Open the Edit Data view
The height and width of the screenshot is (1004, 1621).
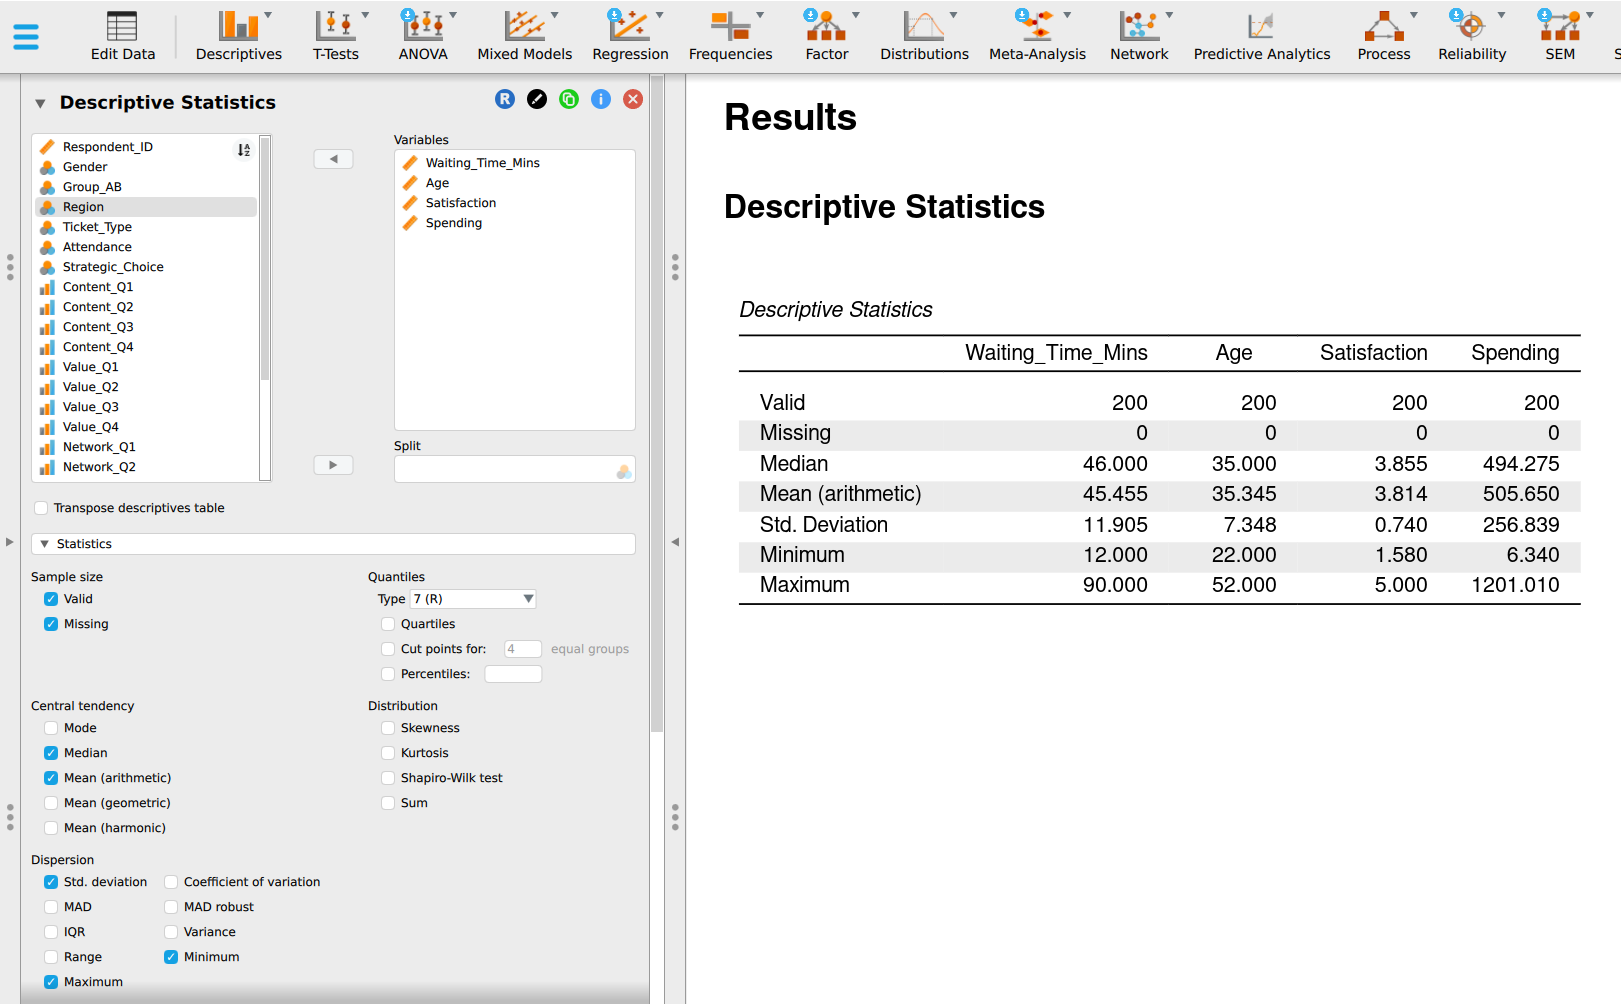point(123,36)
